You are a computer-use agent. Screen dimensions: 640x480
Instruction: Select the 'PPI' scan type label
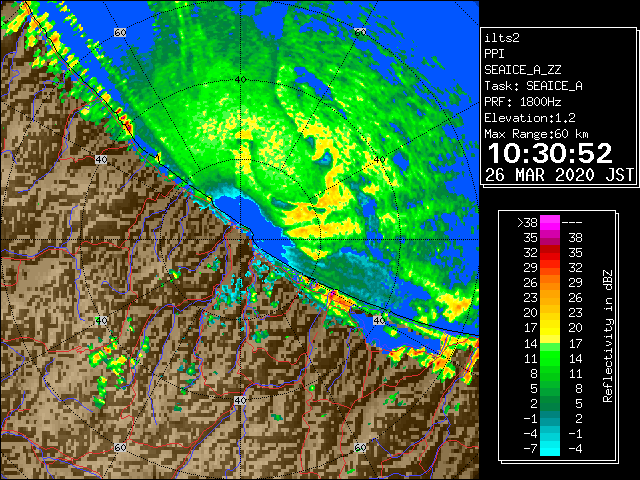pyautogui.click(x=494, y=53)
